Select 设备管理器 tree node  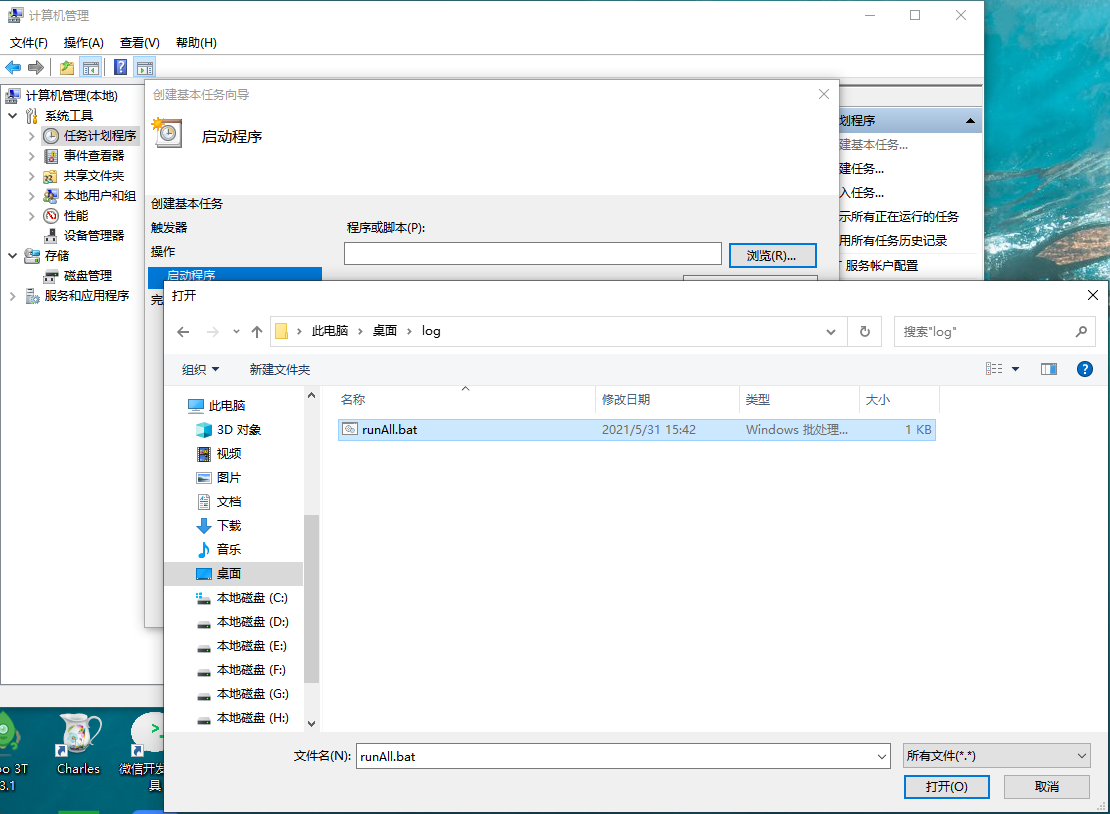tap(93, 236)
